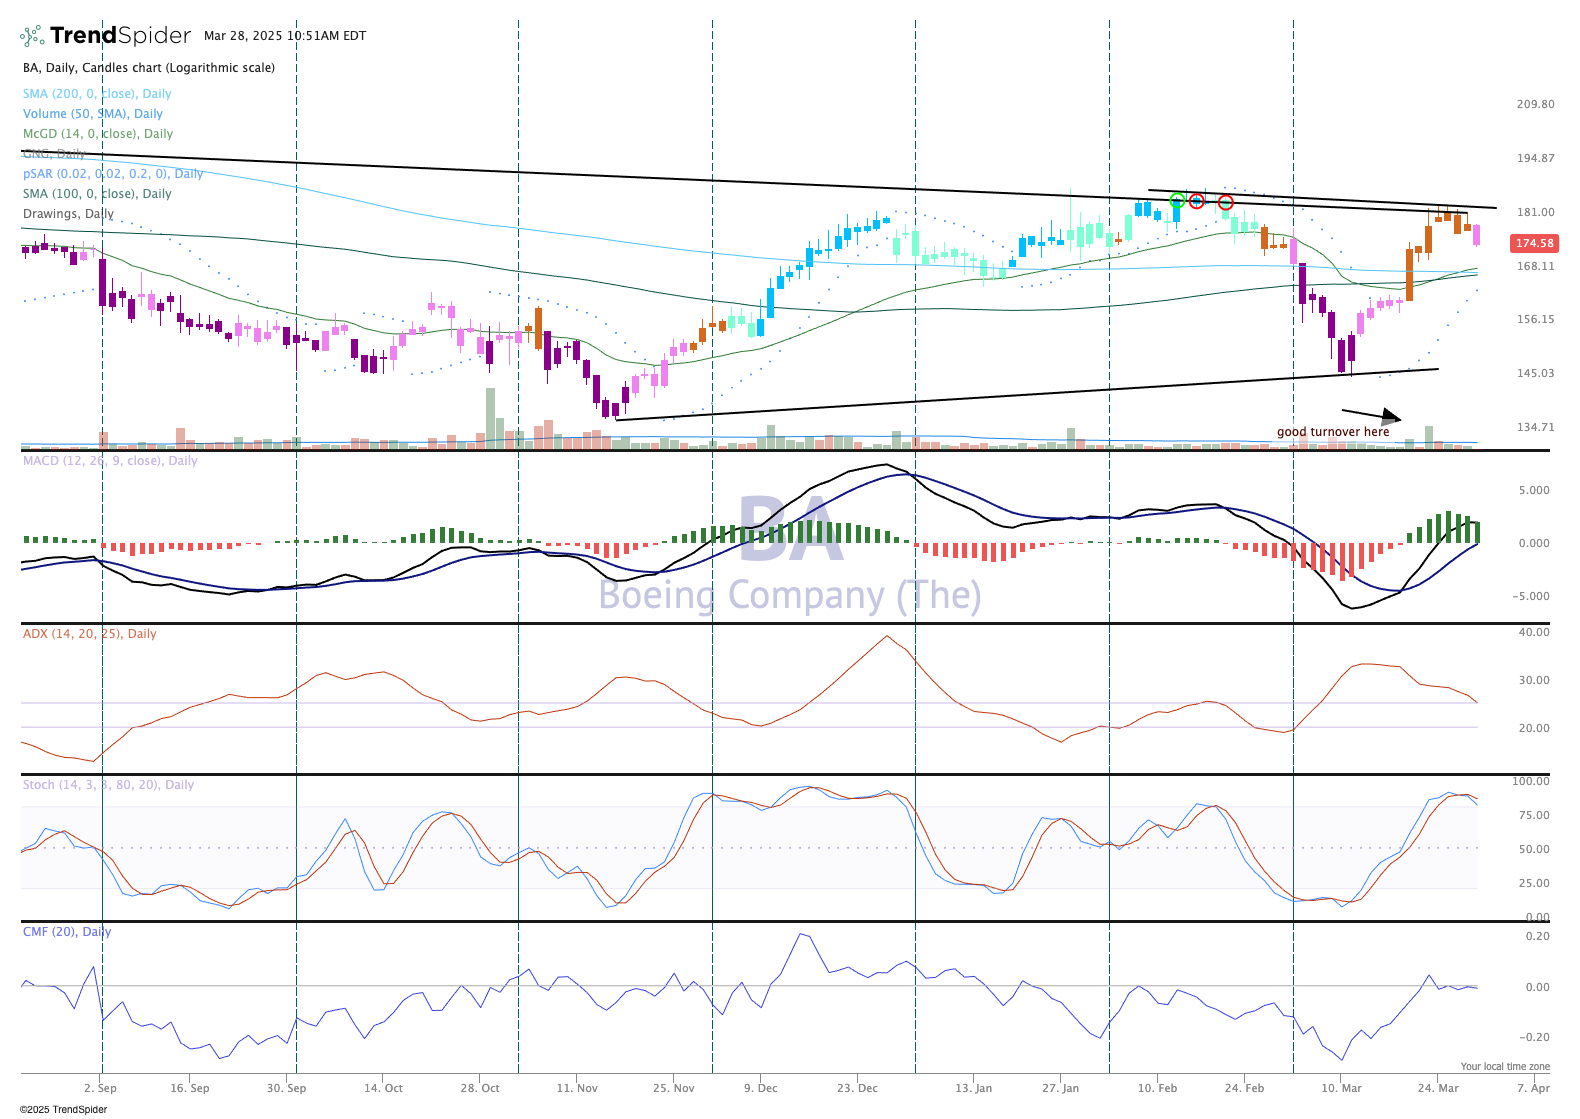Click the 9. Dec date on time axis
Viewport: 1580px width, 1119px height.
pyautogui.click(x=760, y=1088)
